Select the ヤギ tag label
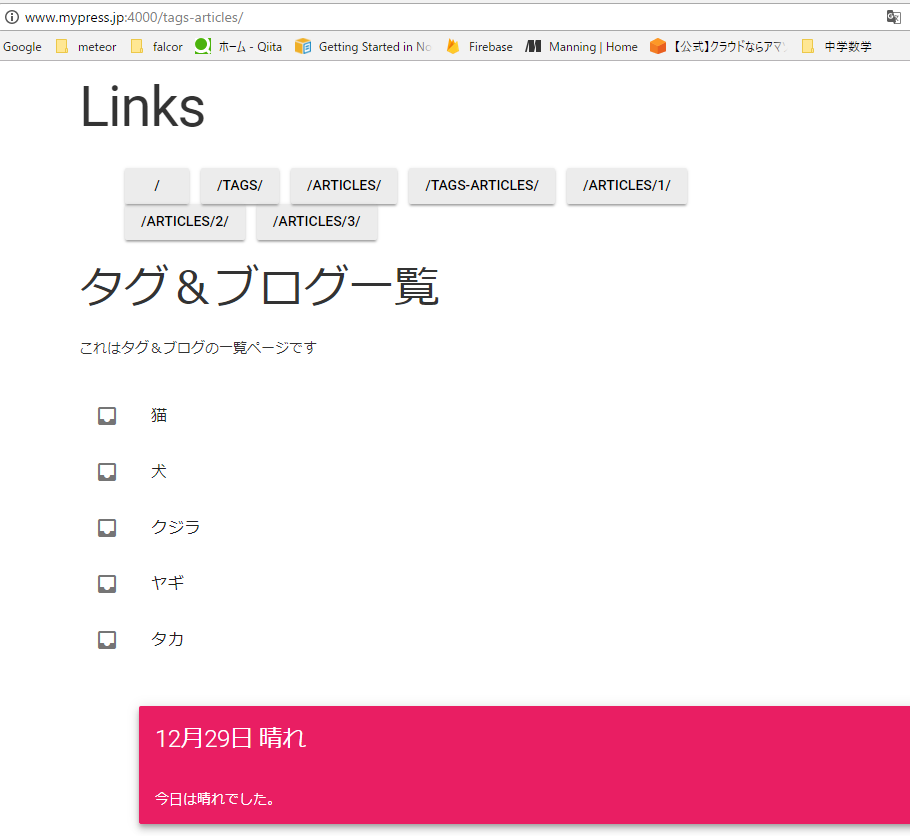The height and width of the screenshot is (836, 910). (x=168, y=583)
